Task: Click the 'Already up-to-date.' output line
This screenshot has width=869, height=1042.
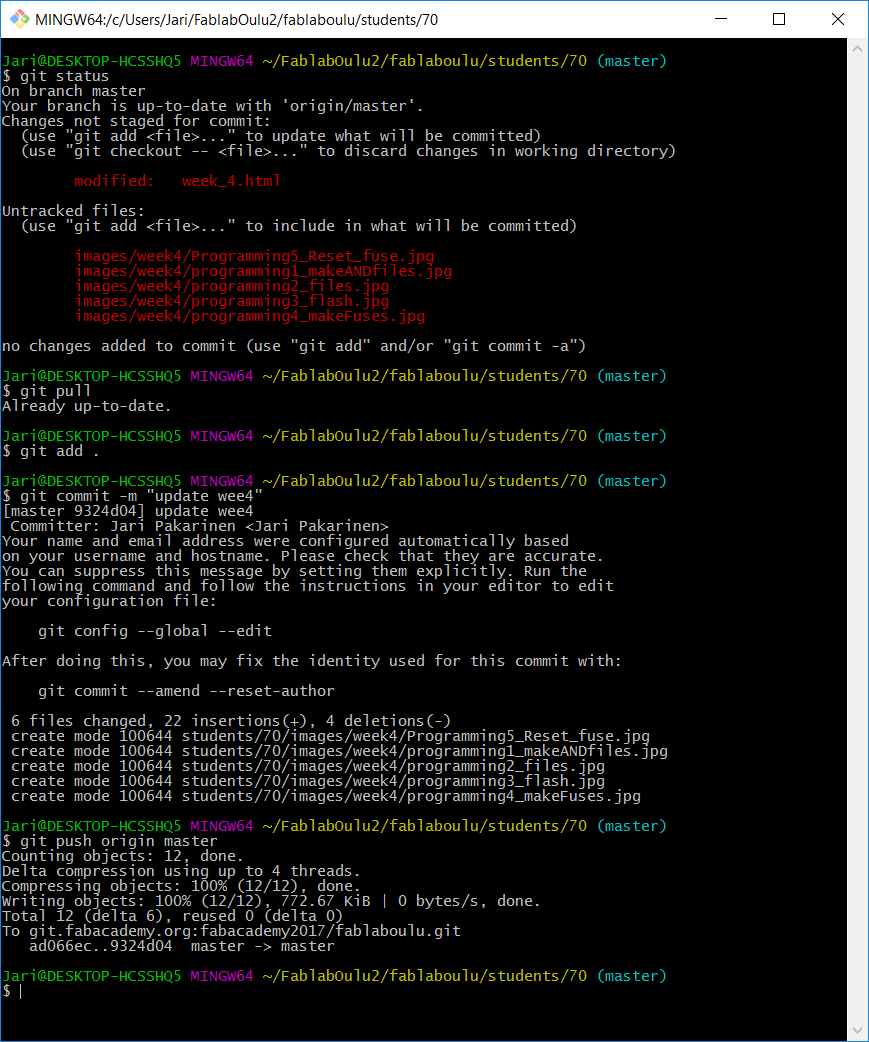Action: [x=86, y=406]
